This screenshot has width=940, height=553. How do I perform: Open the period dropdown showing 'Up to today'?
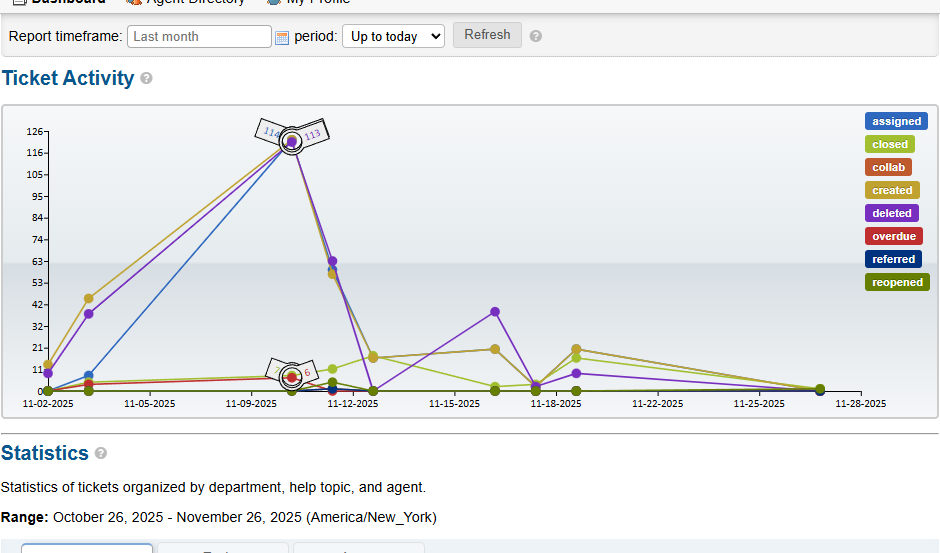(393, 36)
